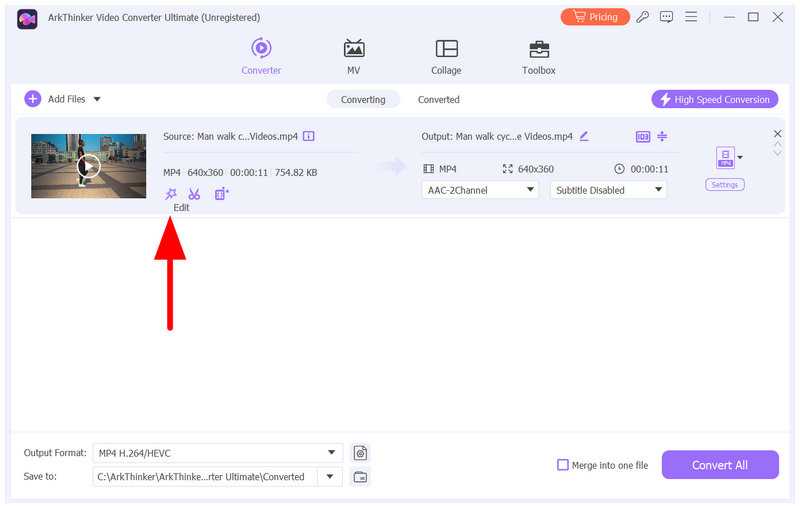Click the output resolution 640x360

tap(536, 169)
